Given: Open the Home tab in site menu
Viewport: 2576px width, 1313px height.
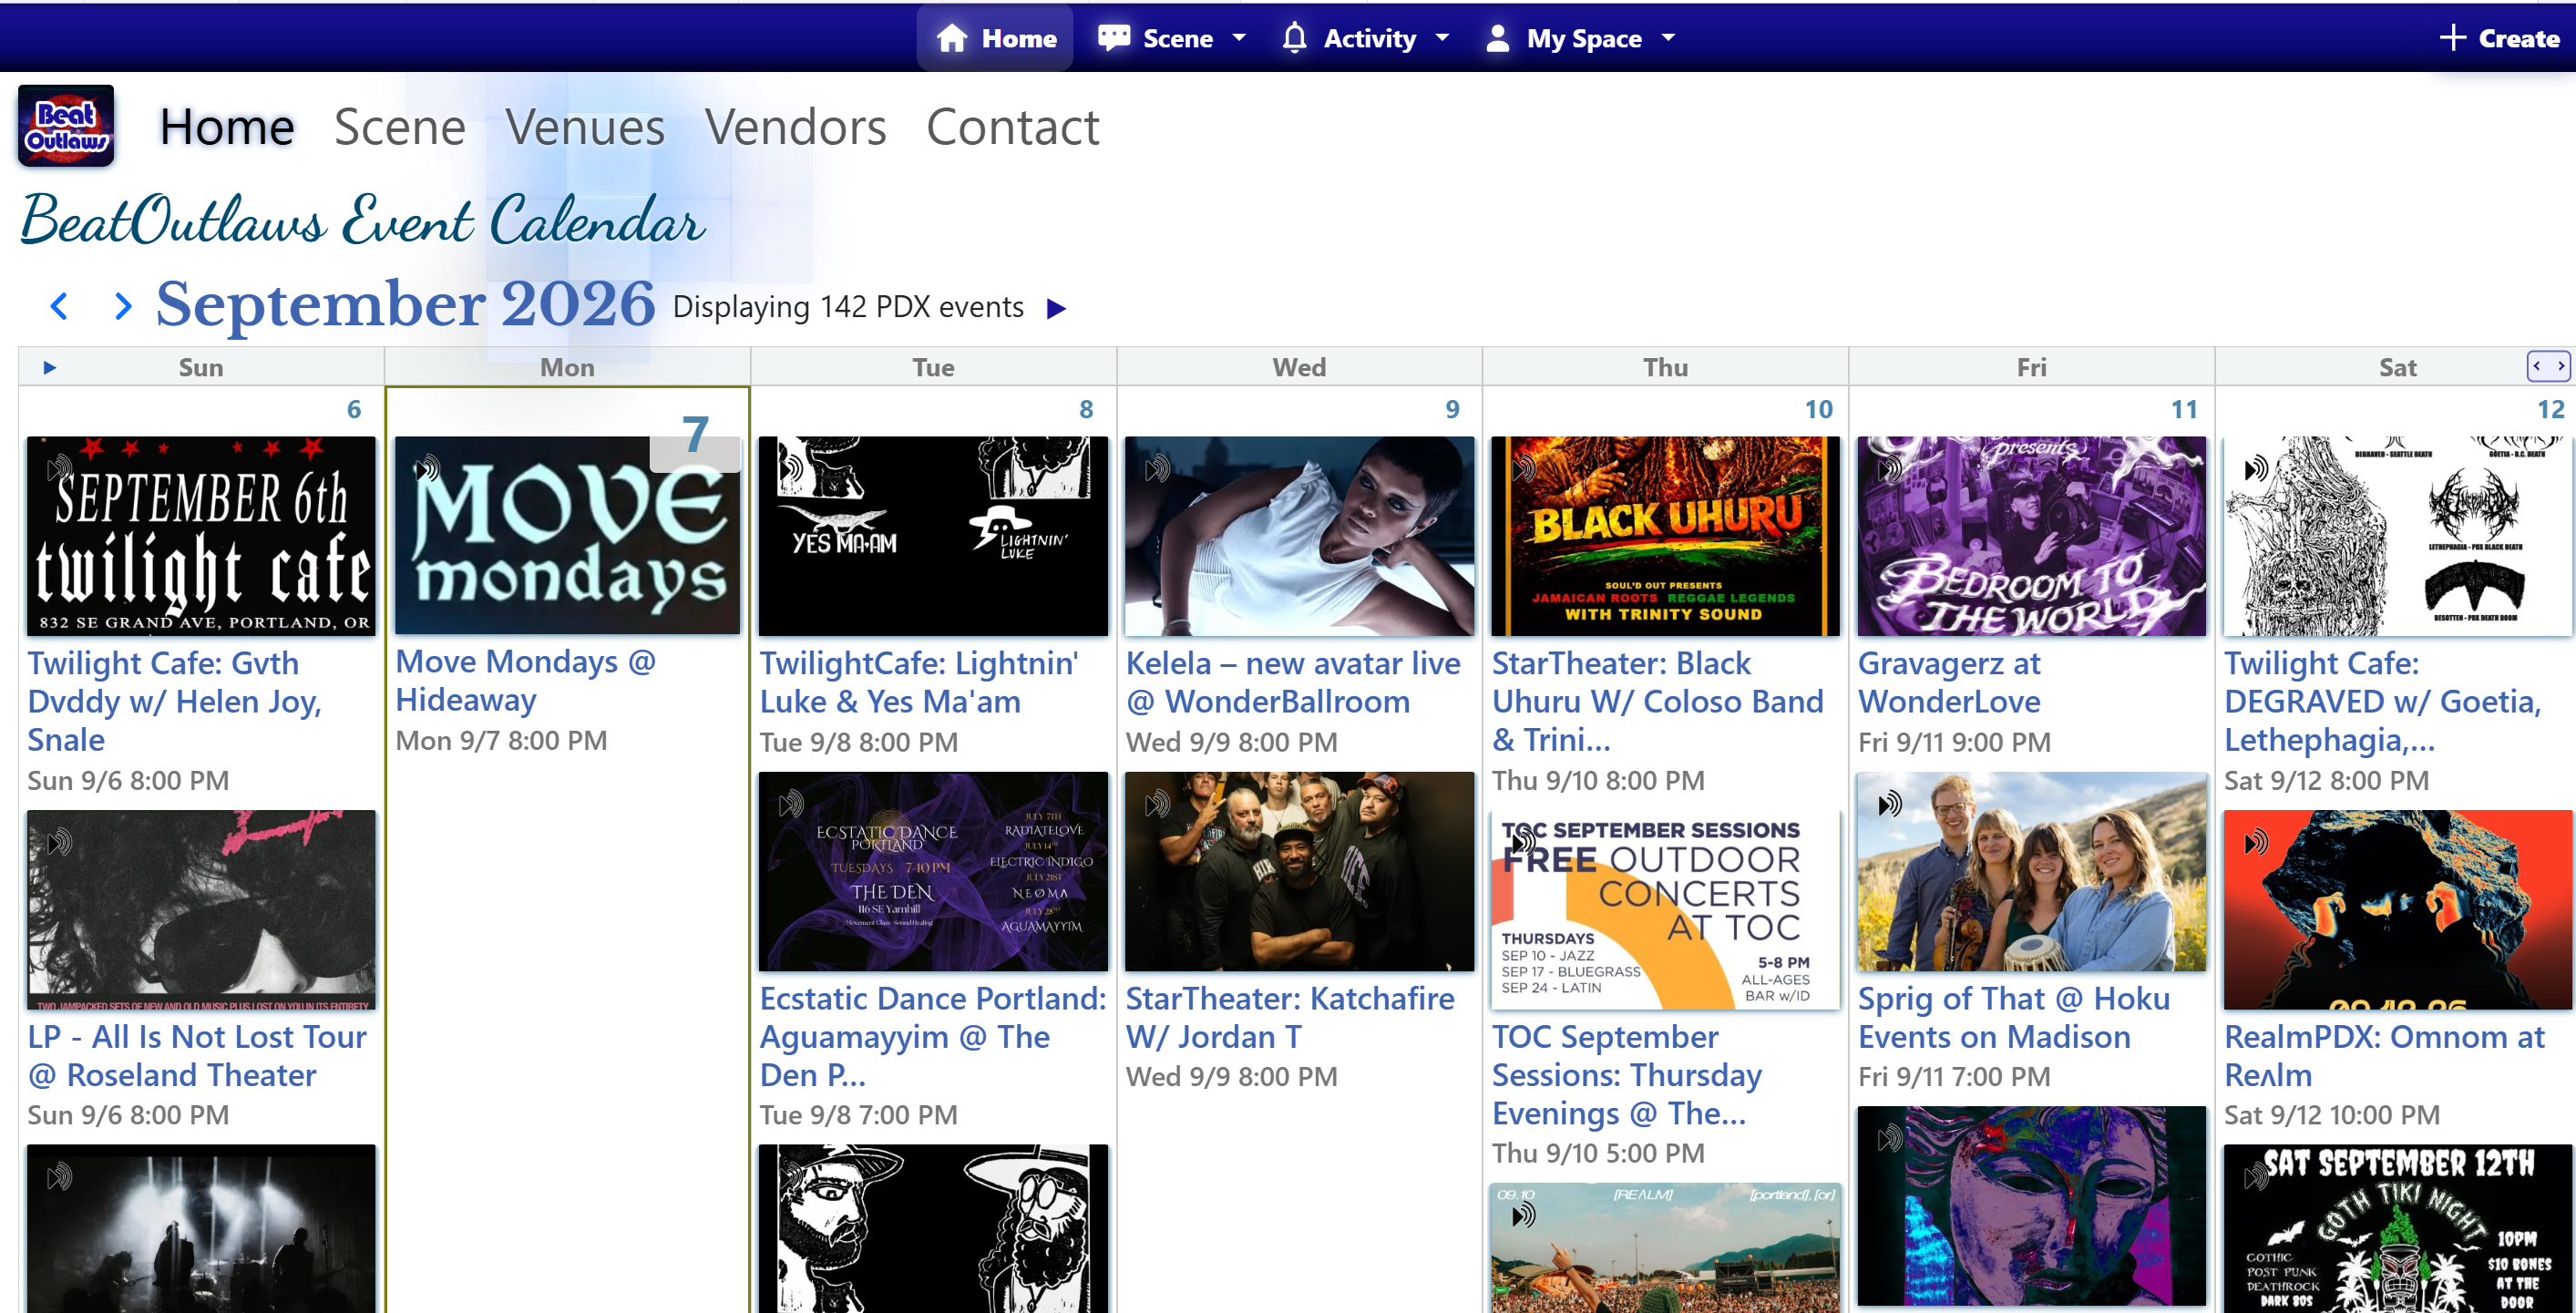Looking at the screenshot, I should point(227,127).
